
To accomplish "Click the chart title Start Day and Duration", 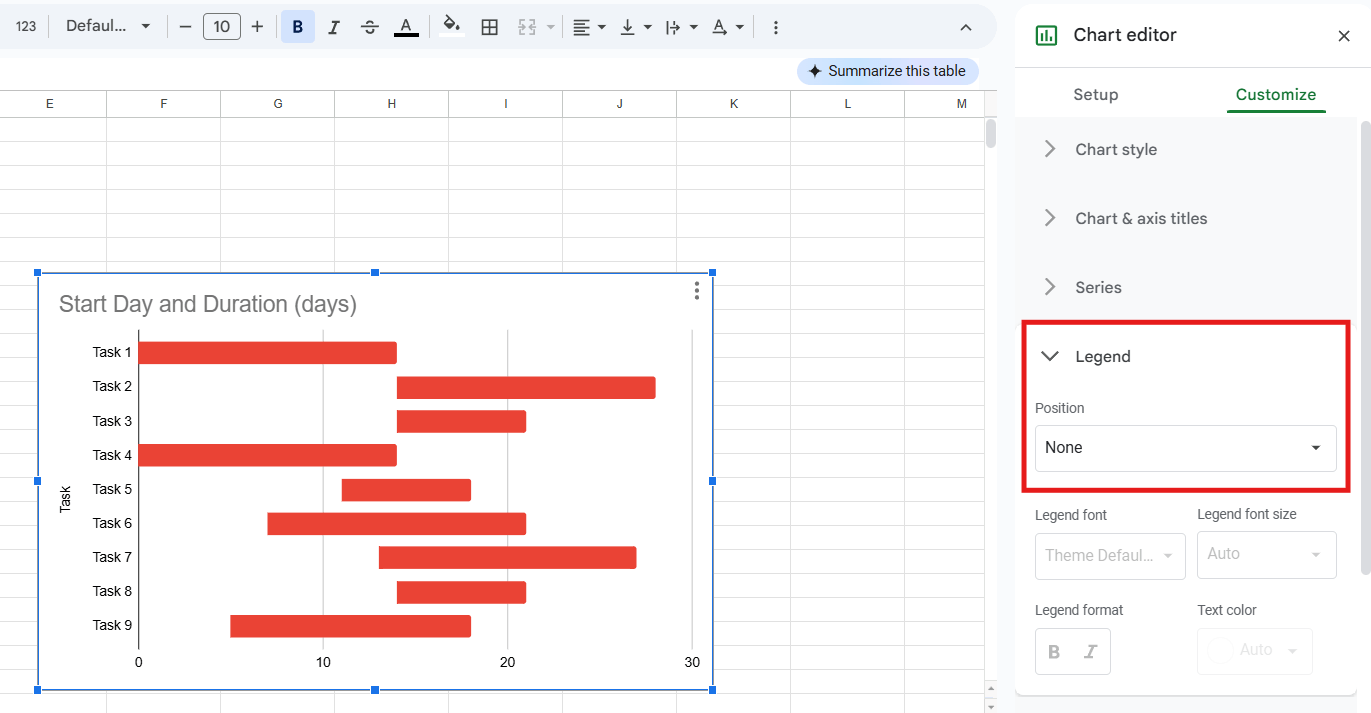I will [208, 304].
